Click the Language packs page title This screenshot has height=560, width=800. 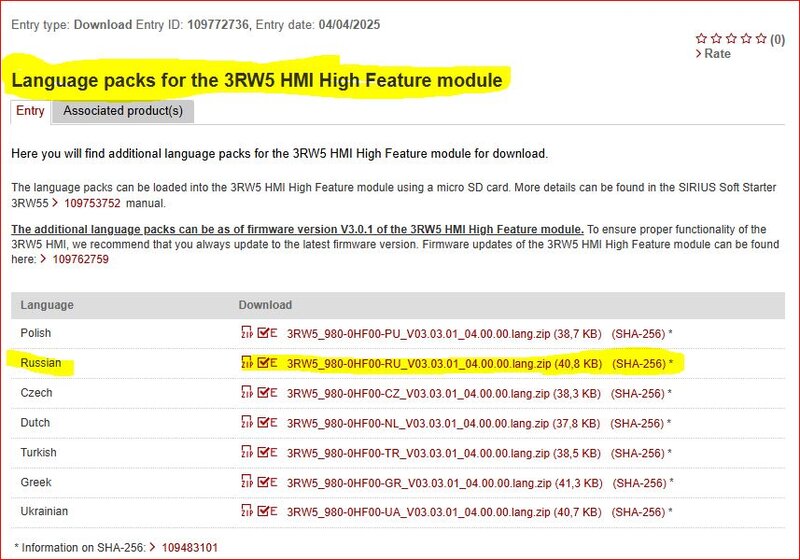pos(257,80)
